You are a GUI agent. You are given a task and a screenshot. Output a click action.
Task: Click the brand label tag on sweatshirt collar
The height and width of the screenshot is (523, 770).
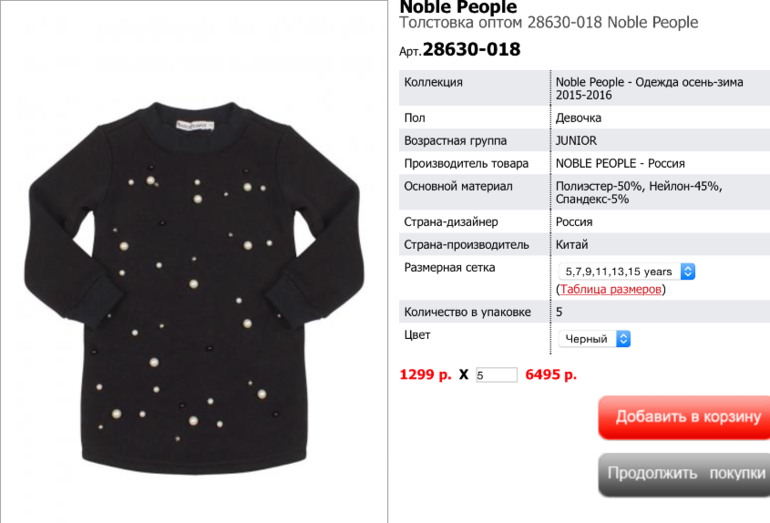195,125
